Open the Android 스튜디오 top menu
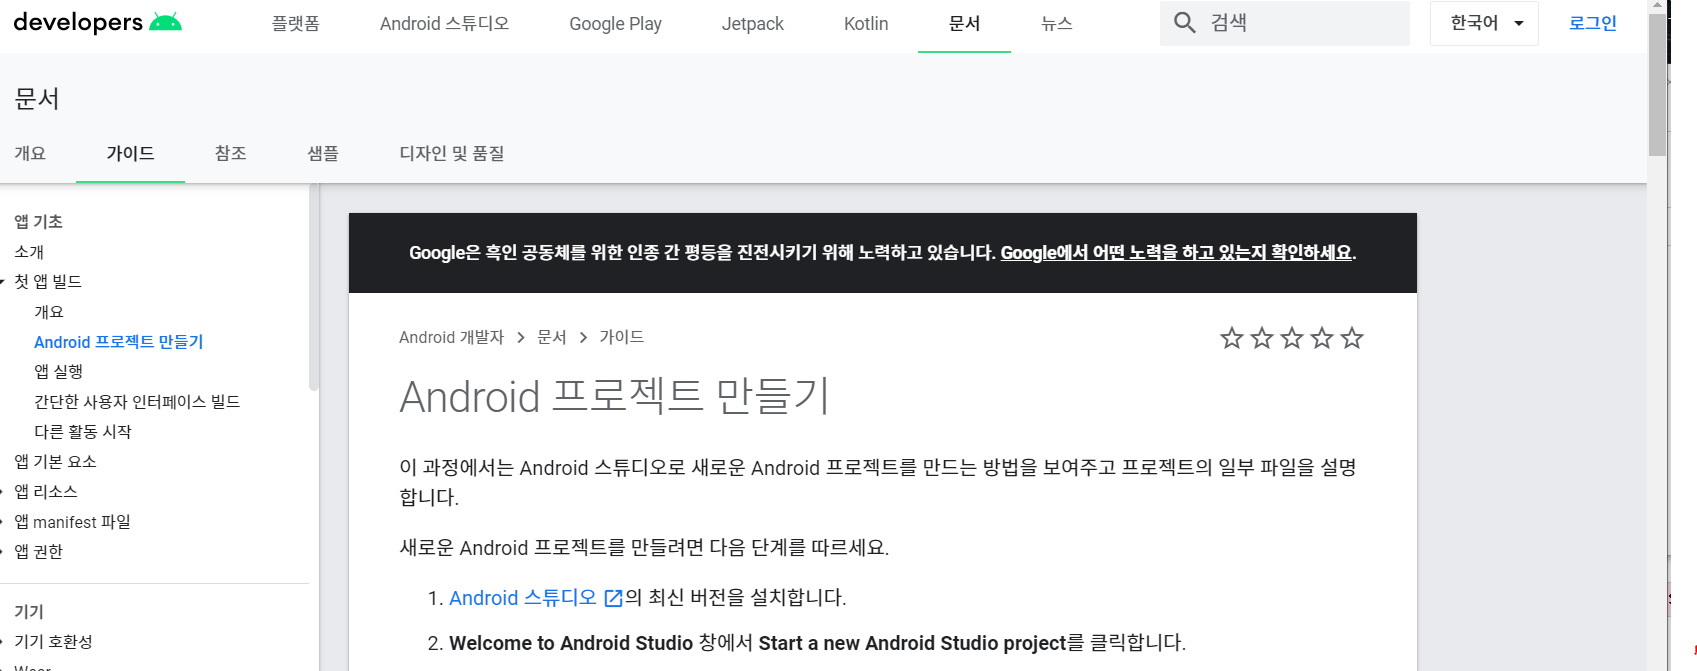The width and height of the screenshot is (1697, 671). [x=445, y=23]
